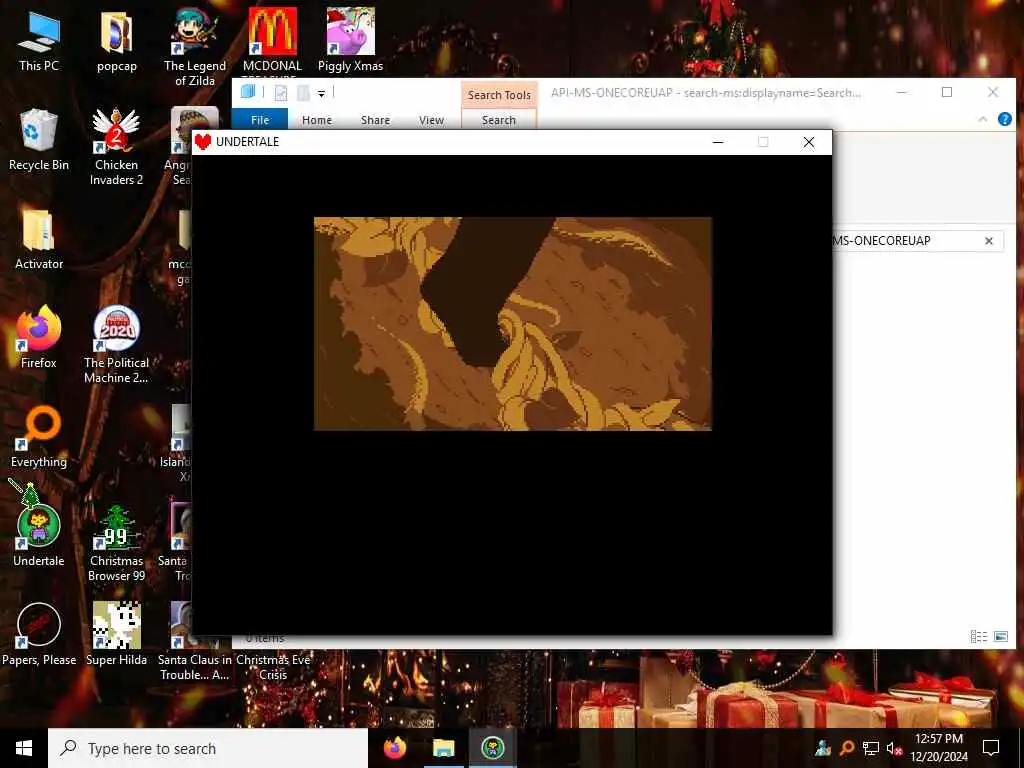
Task: Click the Everything tray icon
Action: pyautogui.click(x=846, y=748)
